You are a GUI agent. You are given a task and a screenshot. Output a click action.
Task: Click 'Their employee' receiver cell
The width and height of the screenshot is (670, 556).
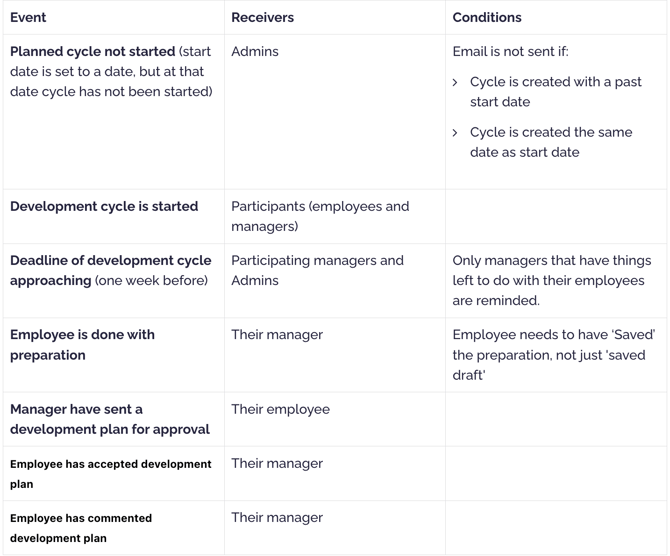pyautogui.click(x=280, y=409)
